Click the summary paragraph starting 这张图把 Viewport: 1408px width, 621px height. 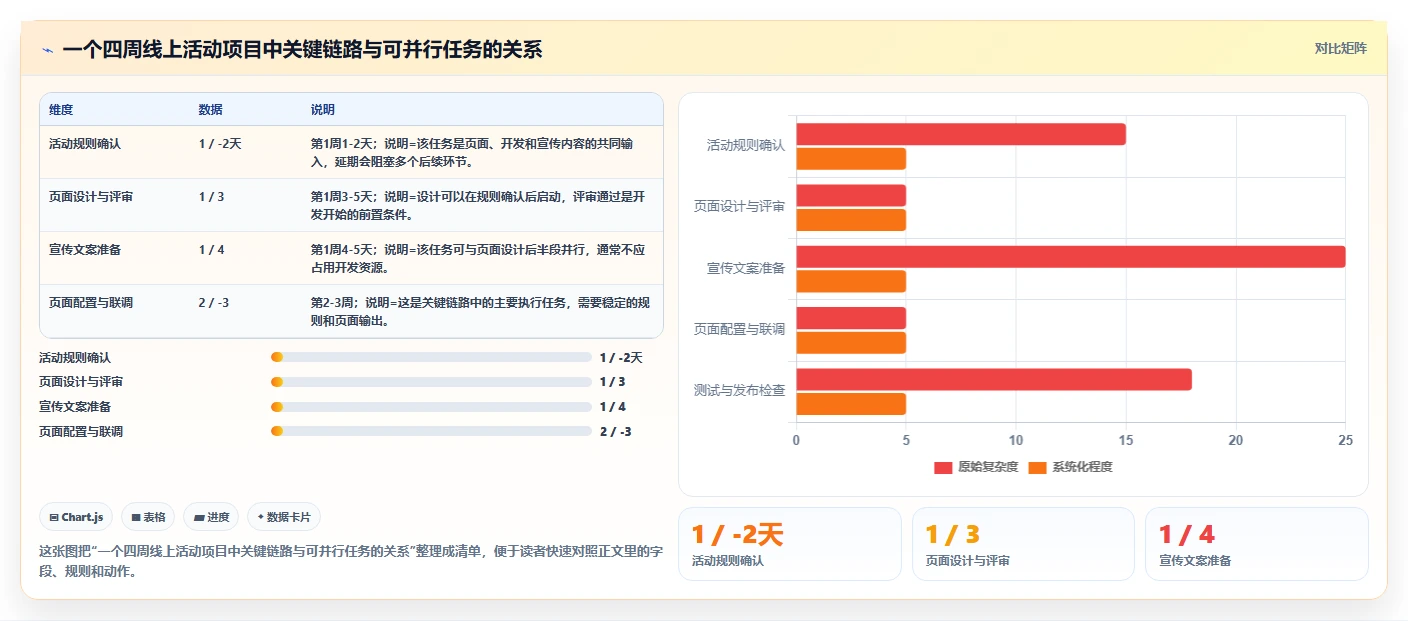350,562
